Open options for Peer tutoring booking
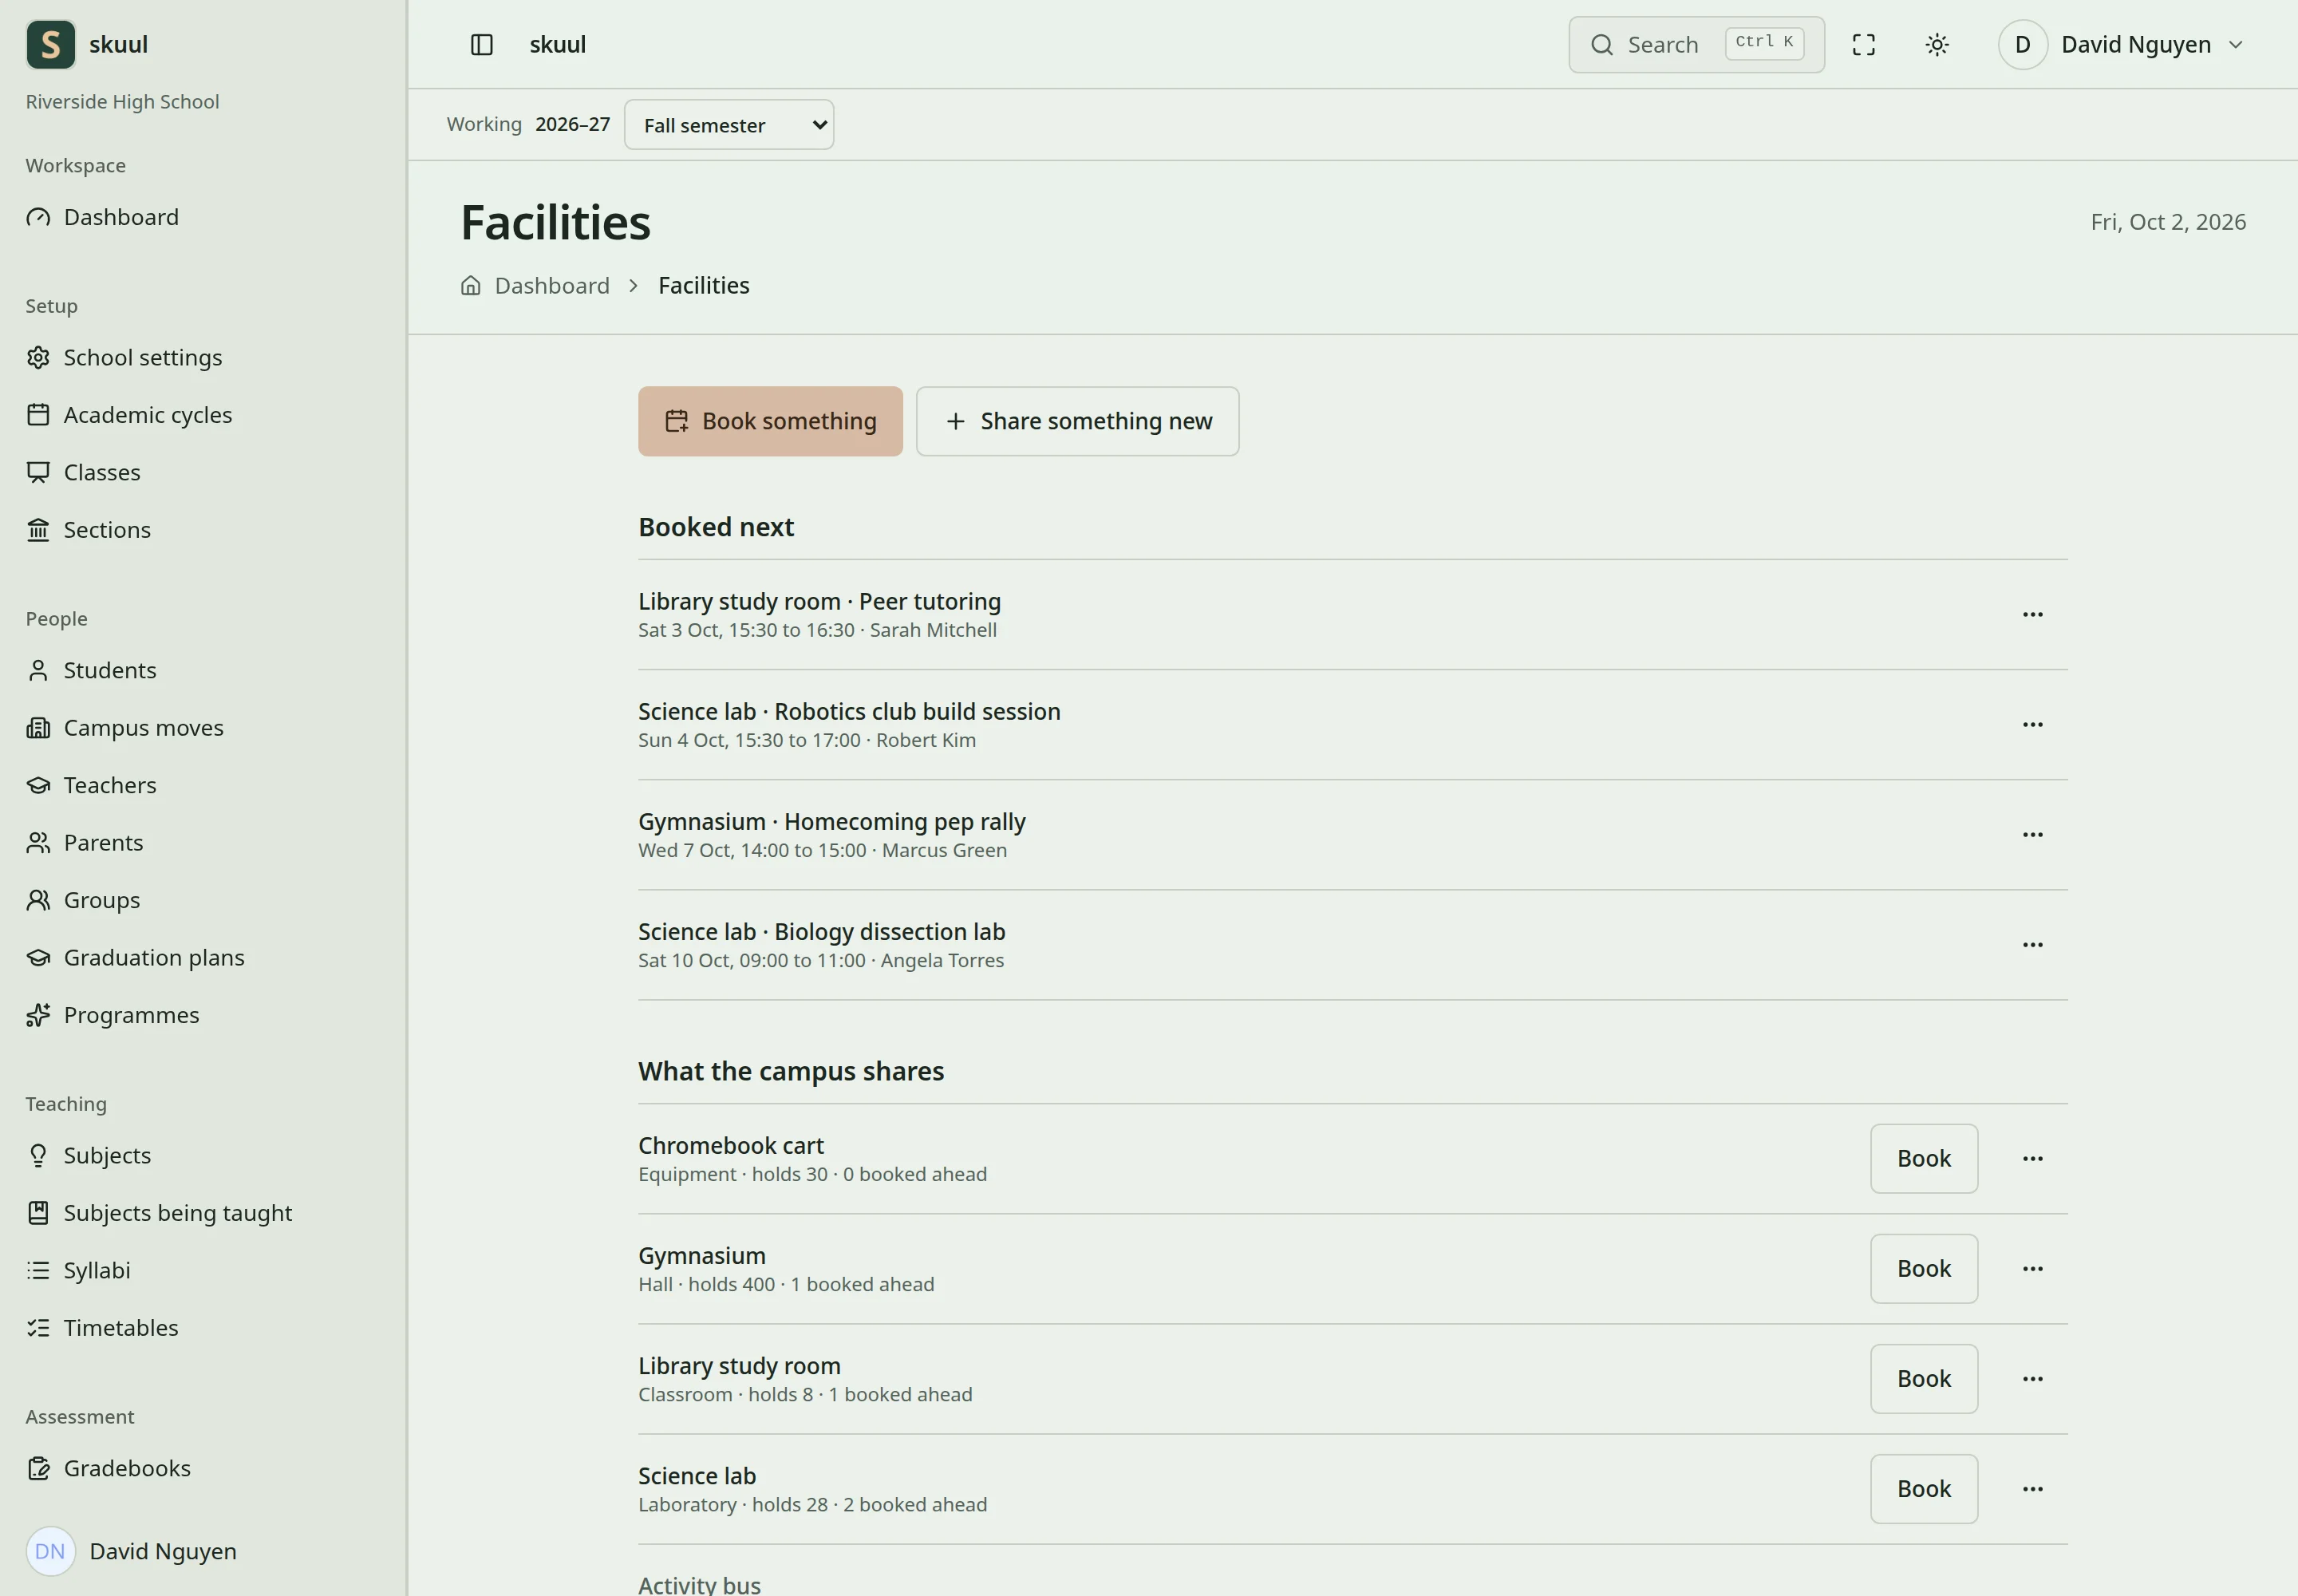The image size is (2298, 1596). pyautogui.click(x=2032, y=614)
